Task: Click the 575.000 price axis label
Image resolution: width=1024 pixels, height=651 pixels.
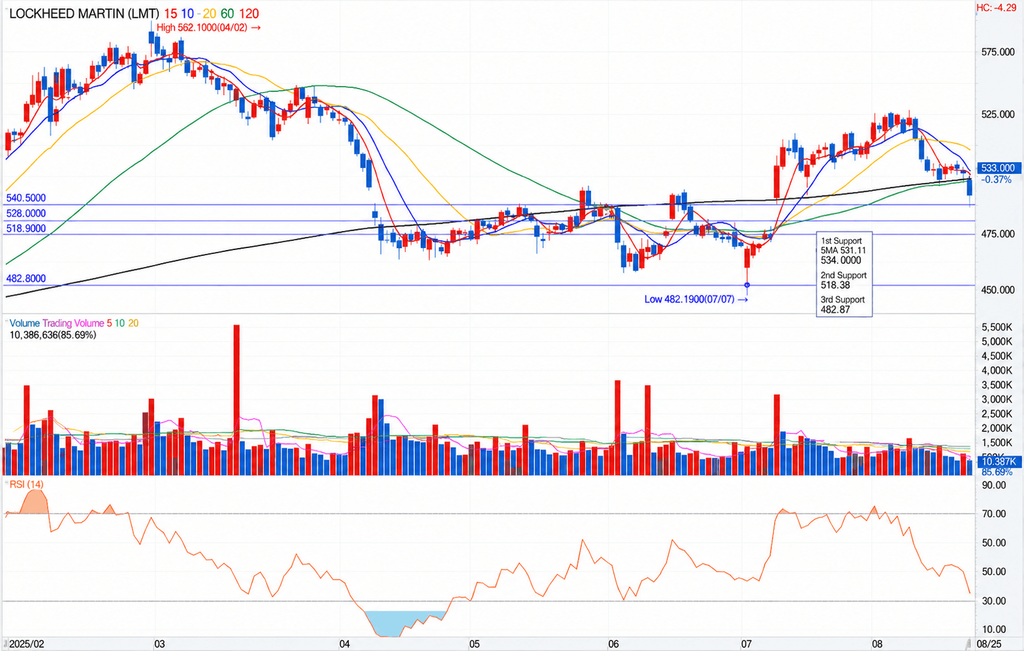Action: [998, 52]
